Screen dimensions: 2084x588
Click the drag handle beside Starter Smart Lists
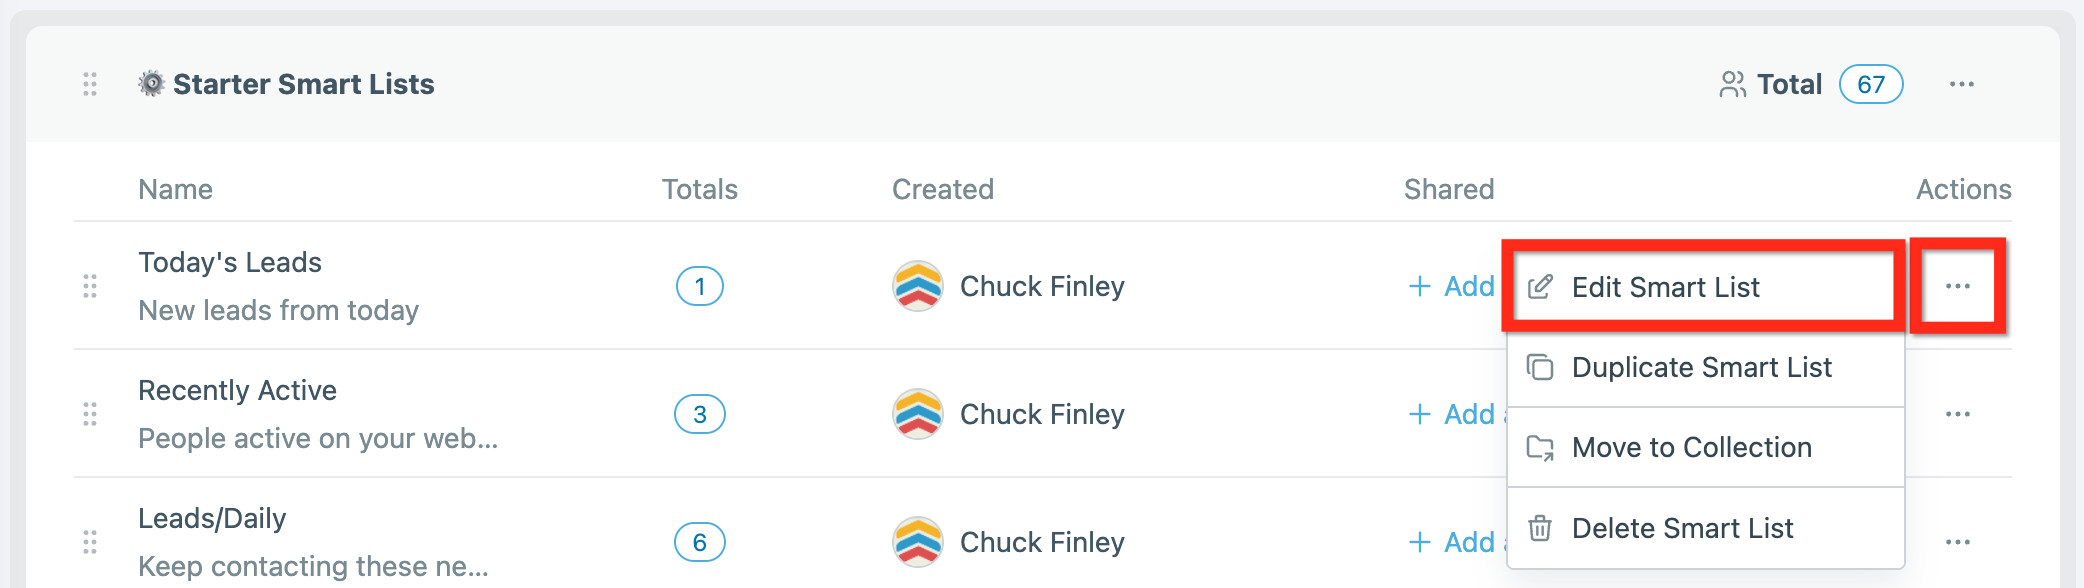(90, 84)
